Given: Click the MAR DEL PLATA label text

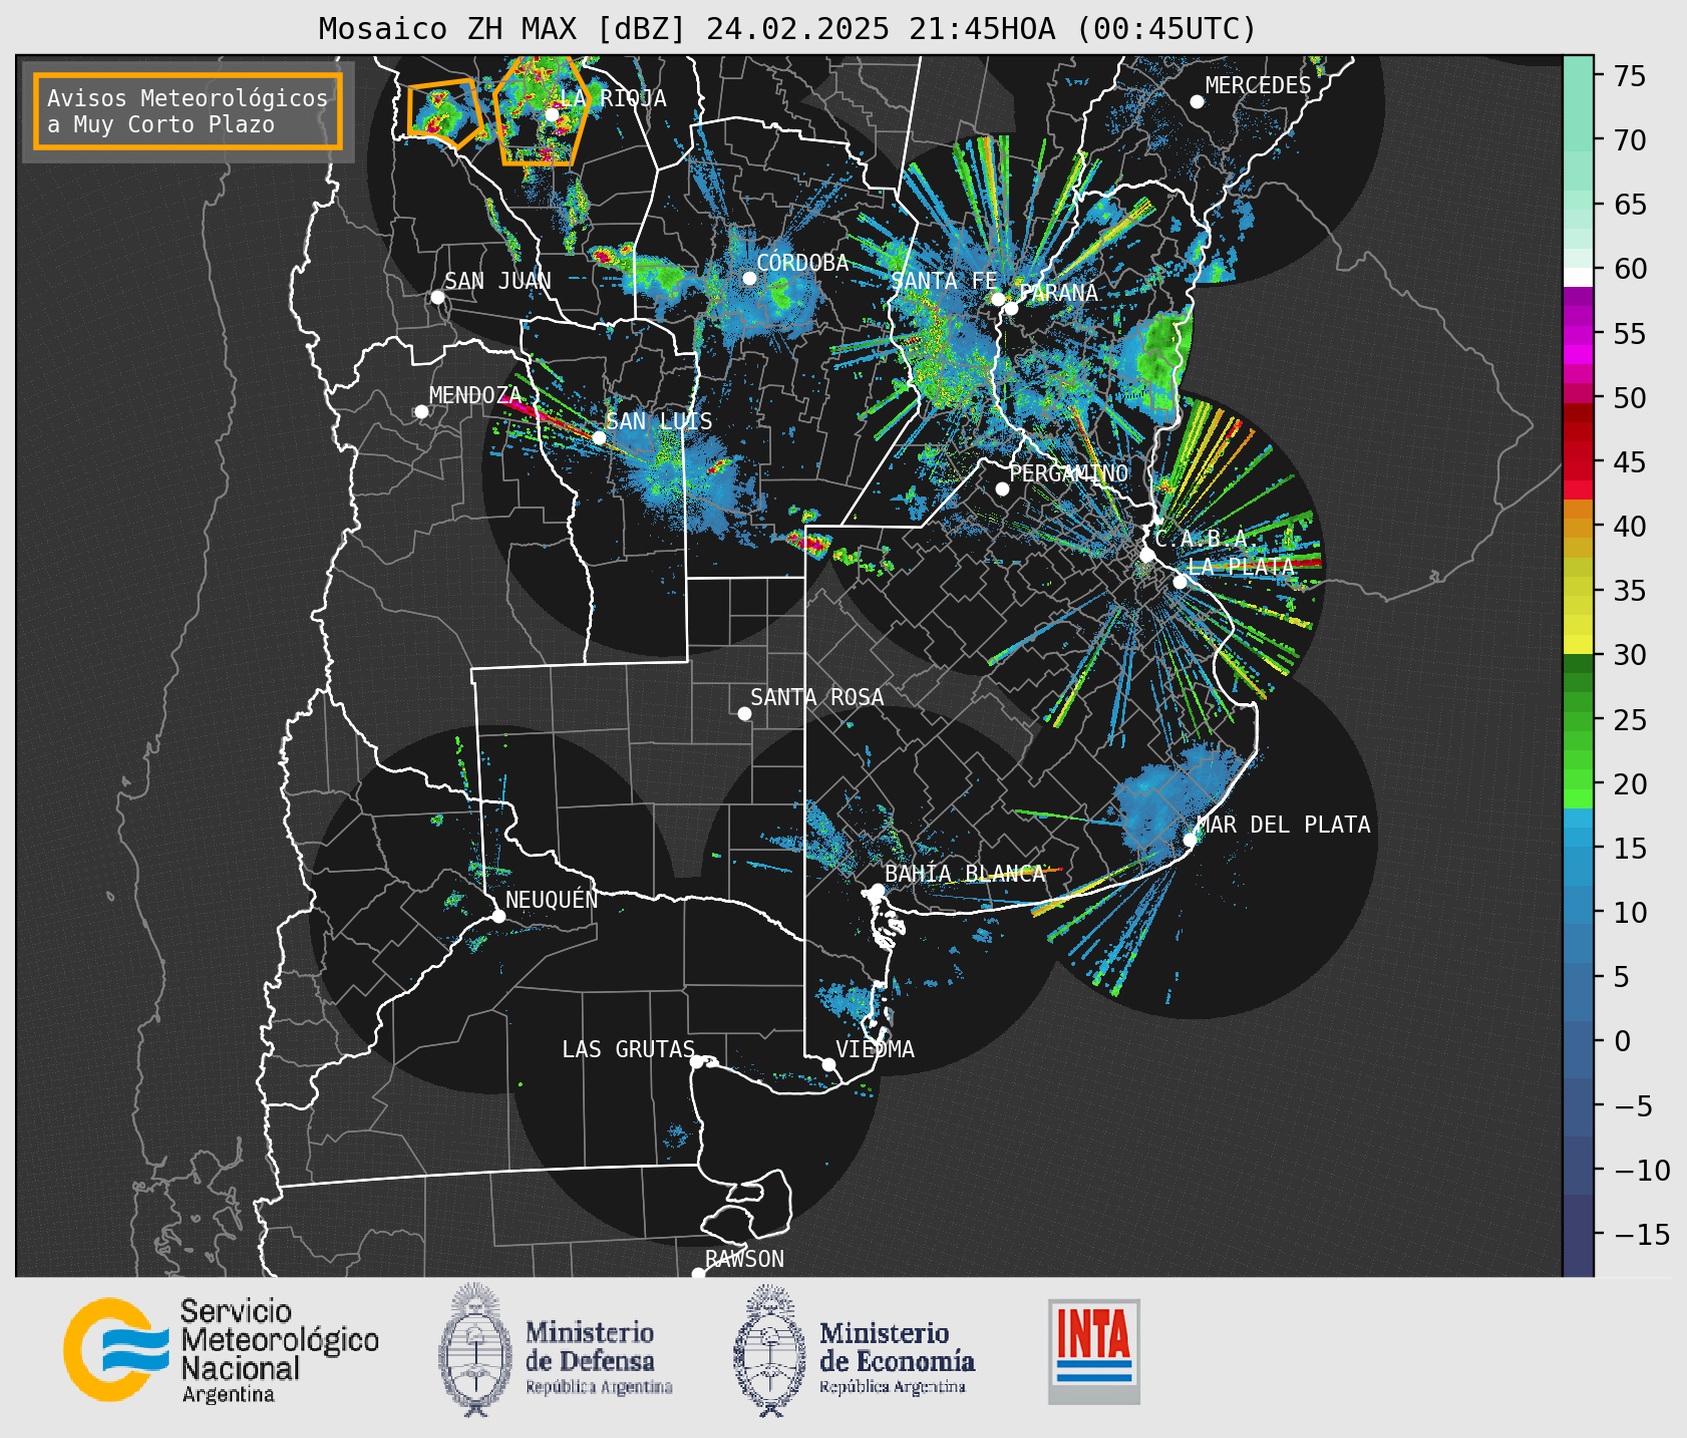Looking at the screenshot, I should pos(1283,825).
